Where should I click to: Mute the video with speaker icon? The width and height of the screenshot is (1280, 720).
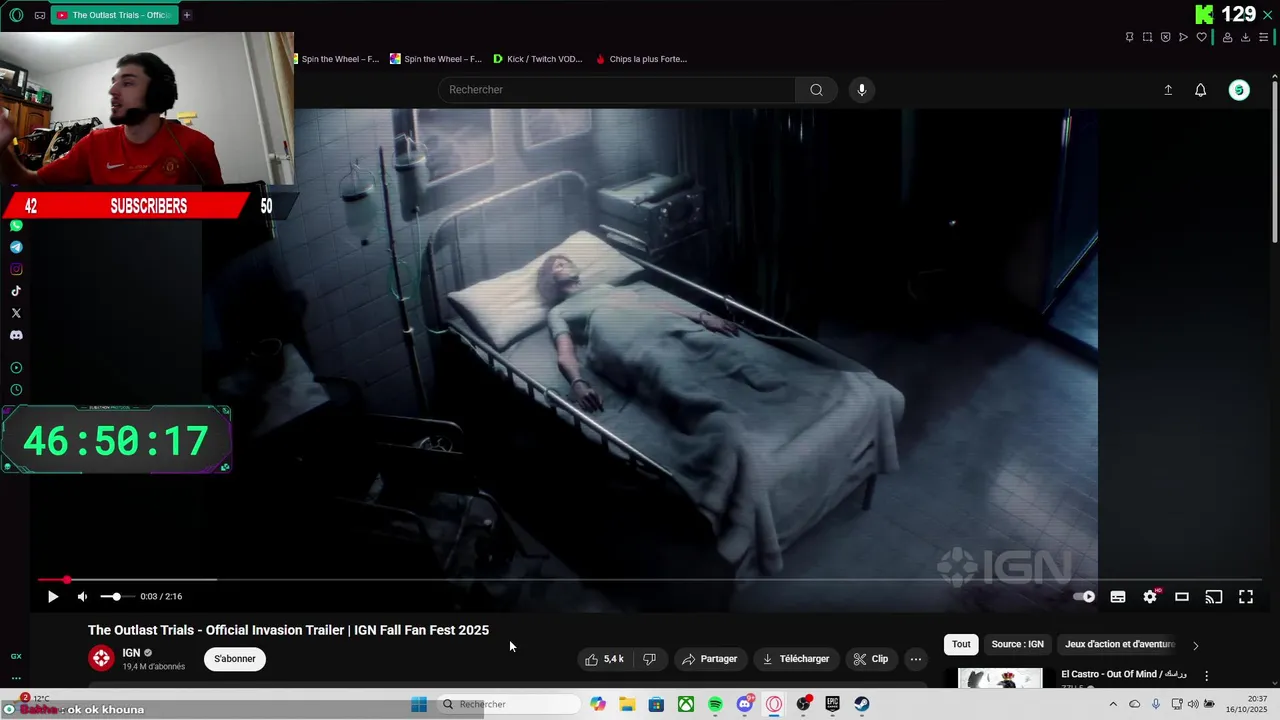tap(82, 597)
